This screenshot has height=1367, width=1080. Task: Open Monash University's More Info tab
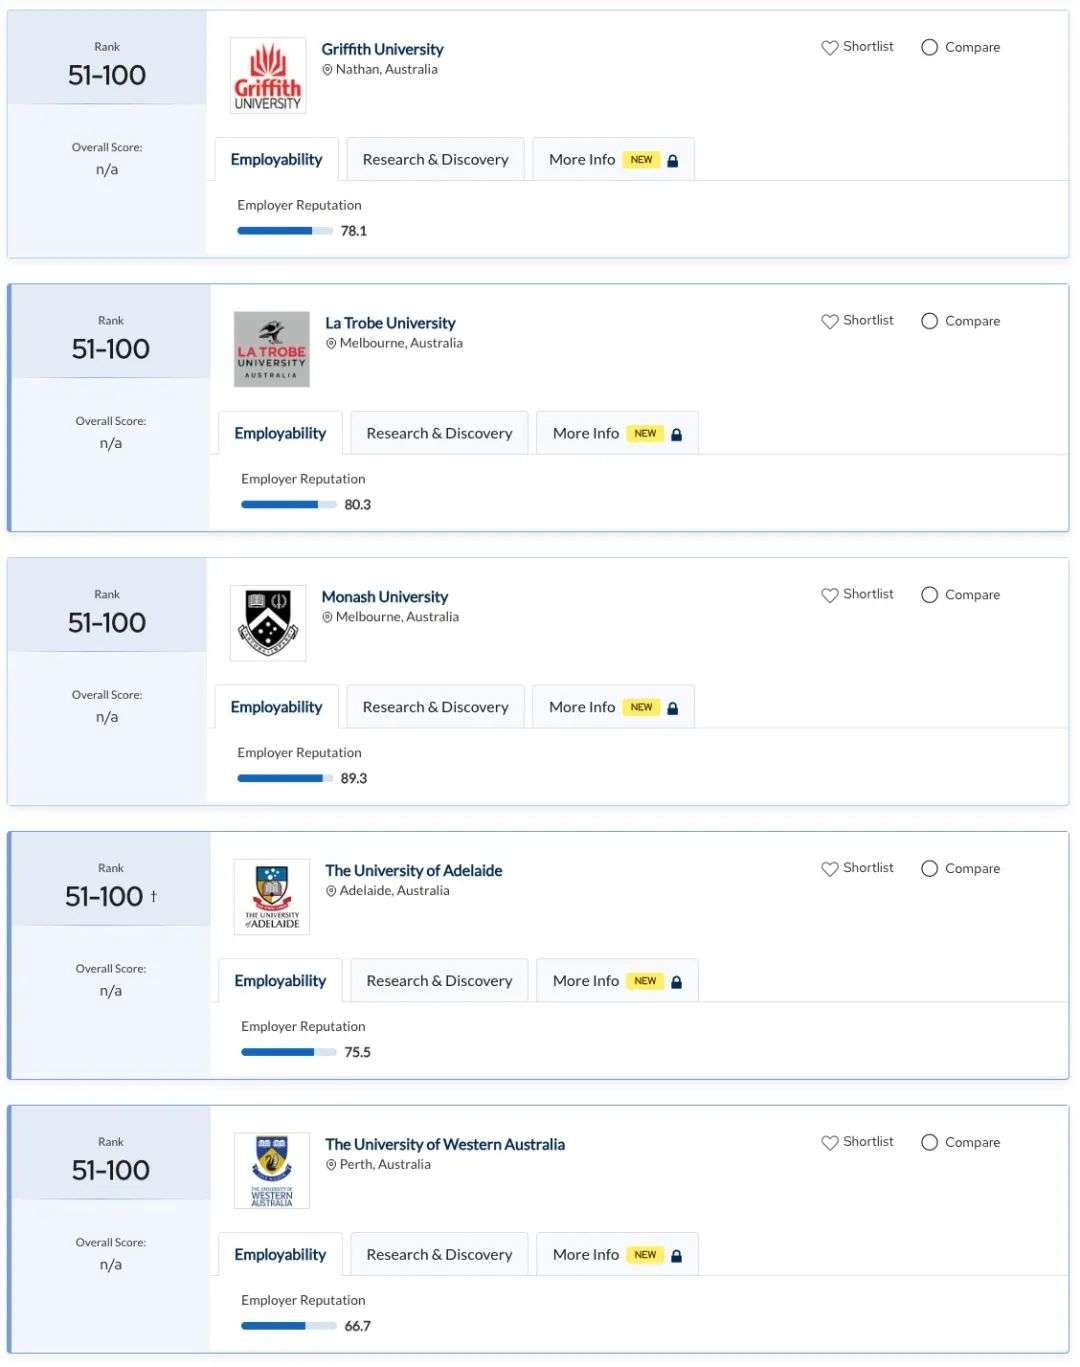click(x=614, y=707)
